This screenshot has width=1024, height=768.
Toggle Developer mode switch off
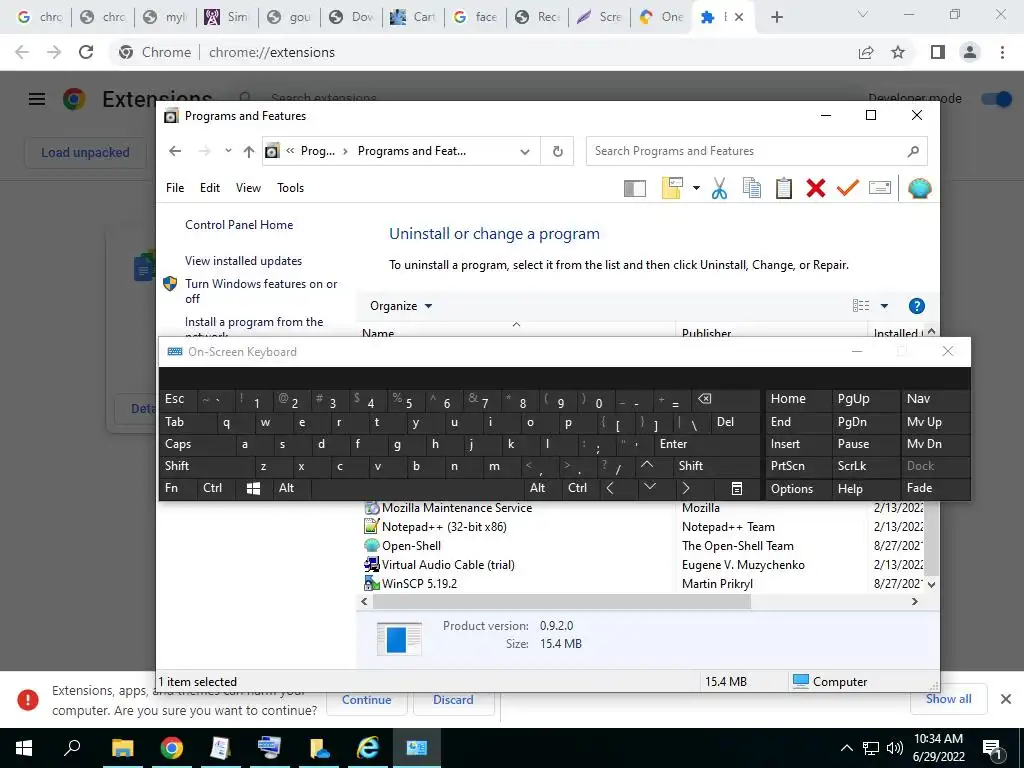(x=997, y=99)
